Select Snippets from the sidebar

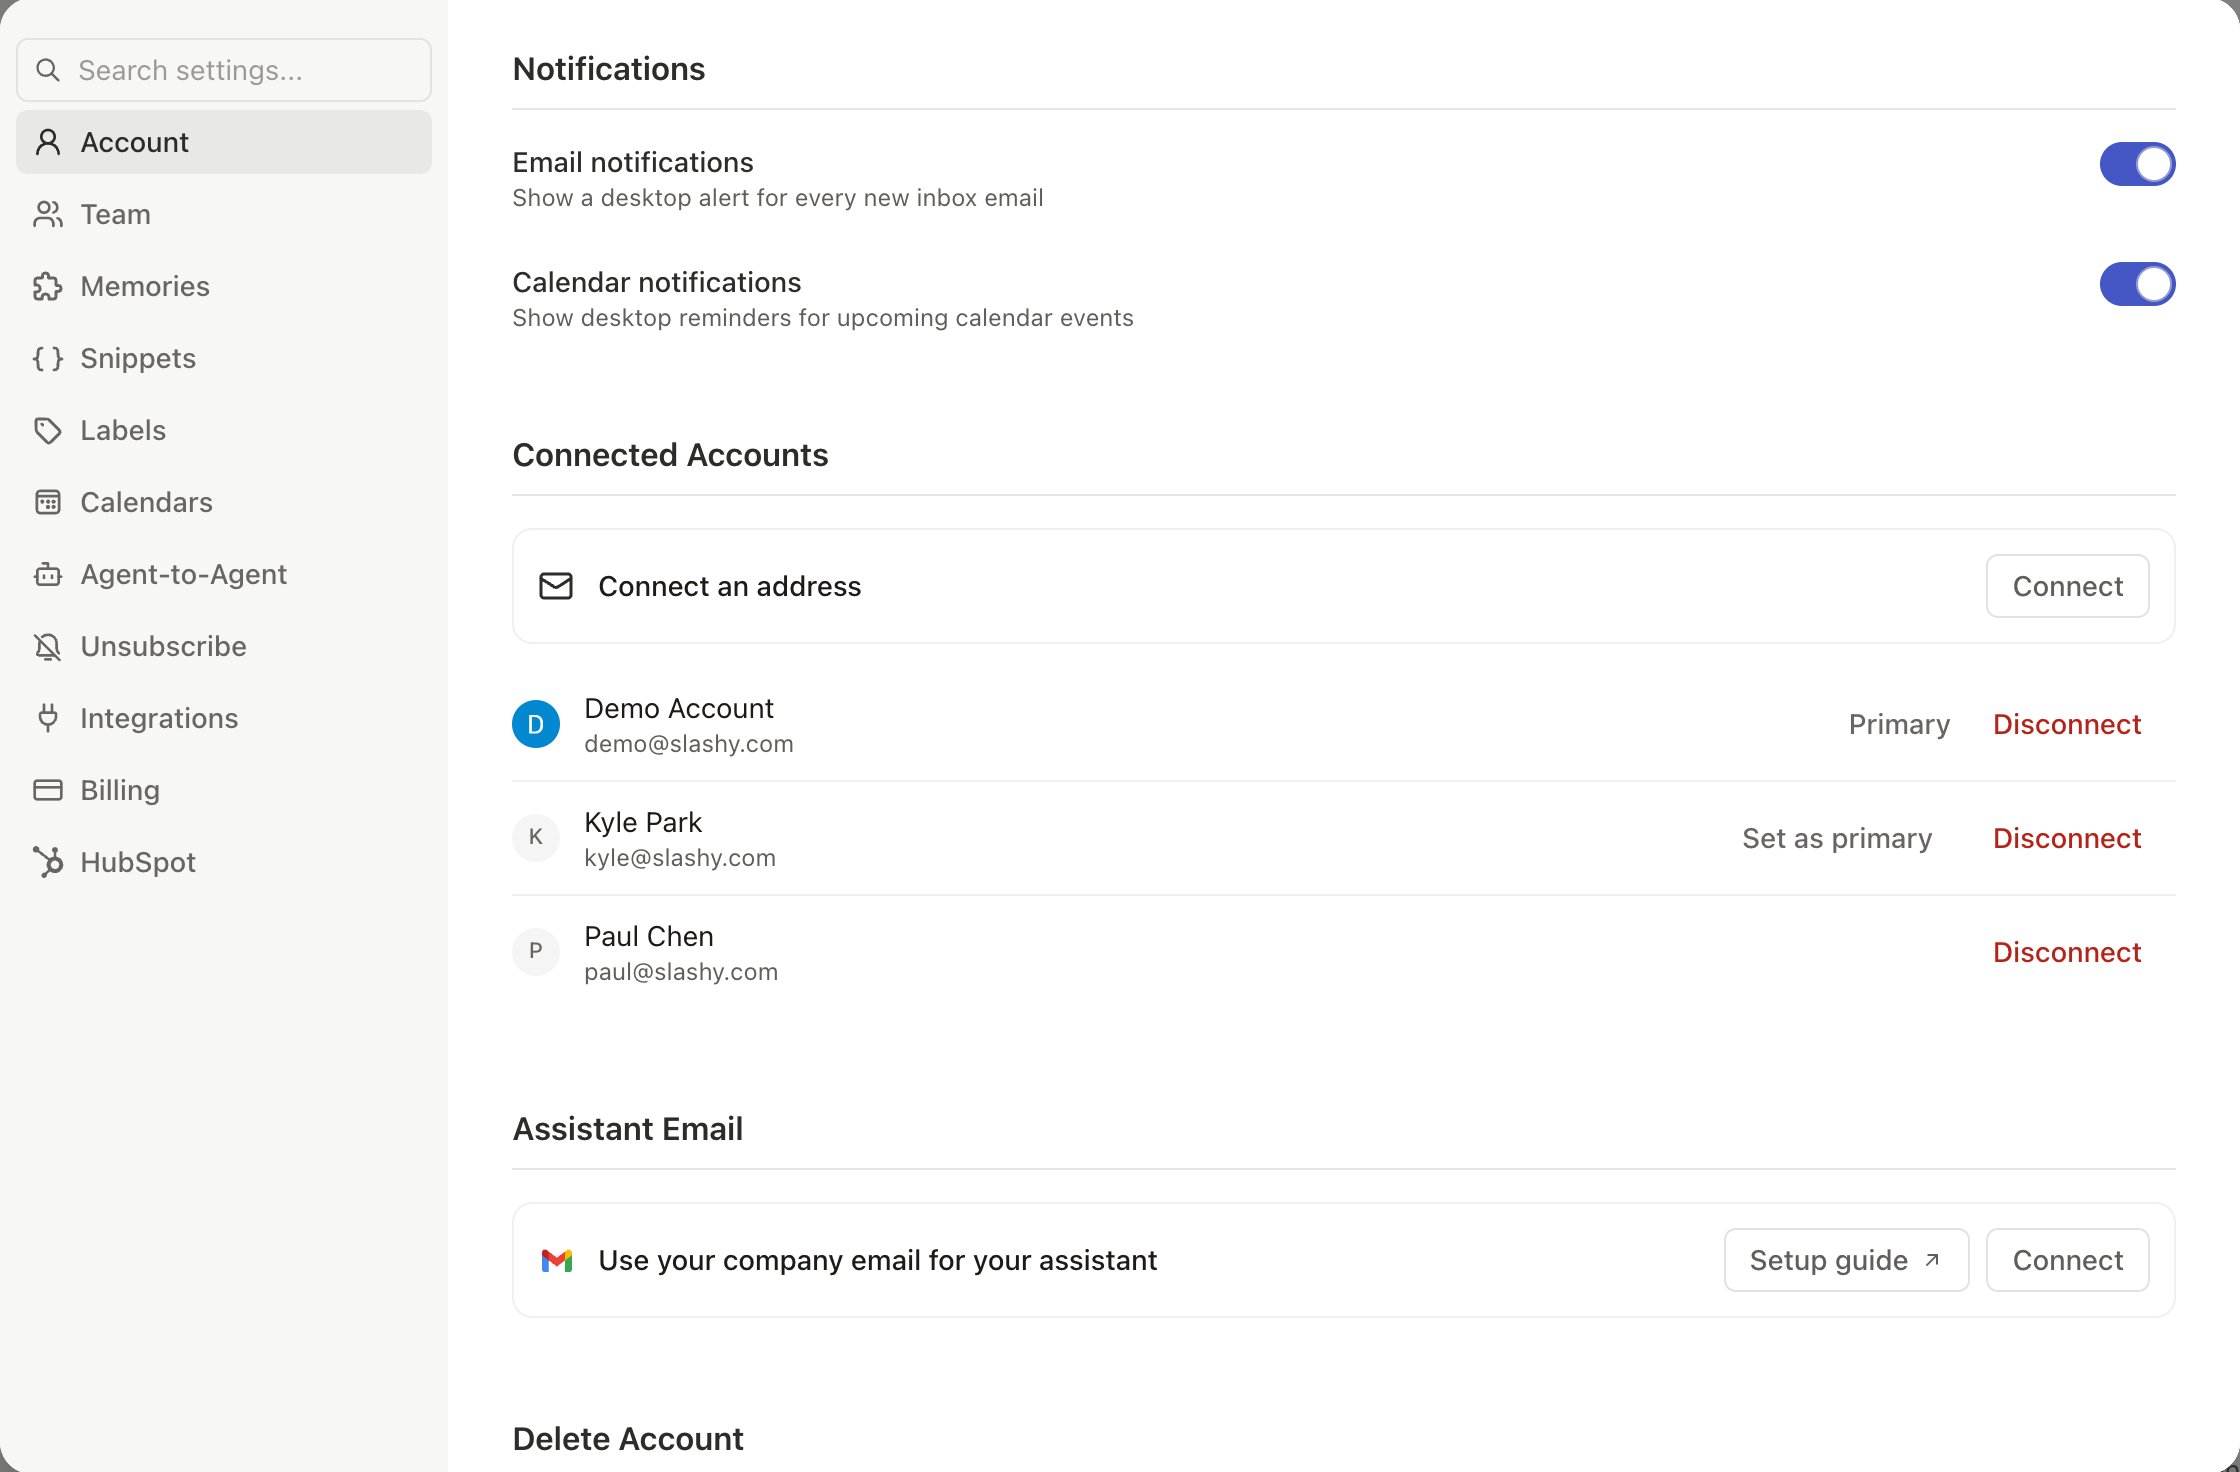tap(224, 358)
